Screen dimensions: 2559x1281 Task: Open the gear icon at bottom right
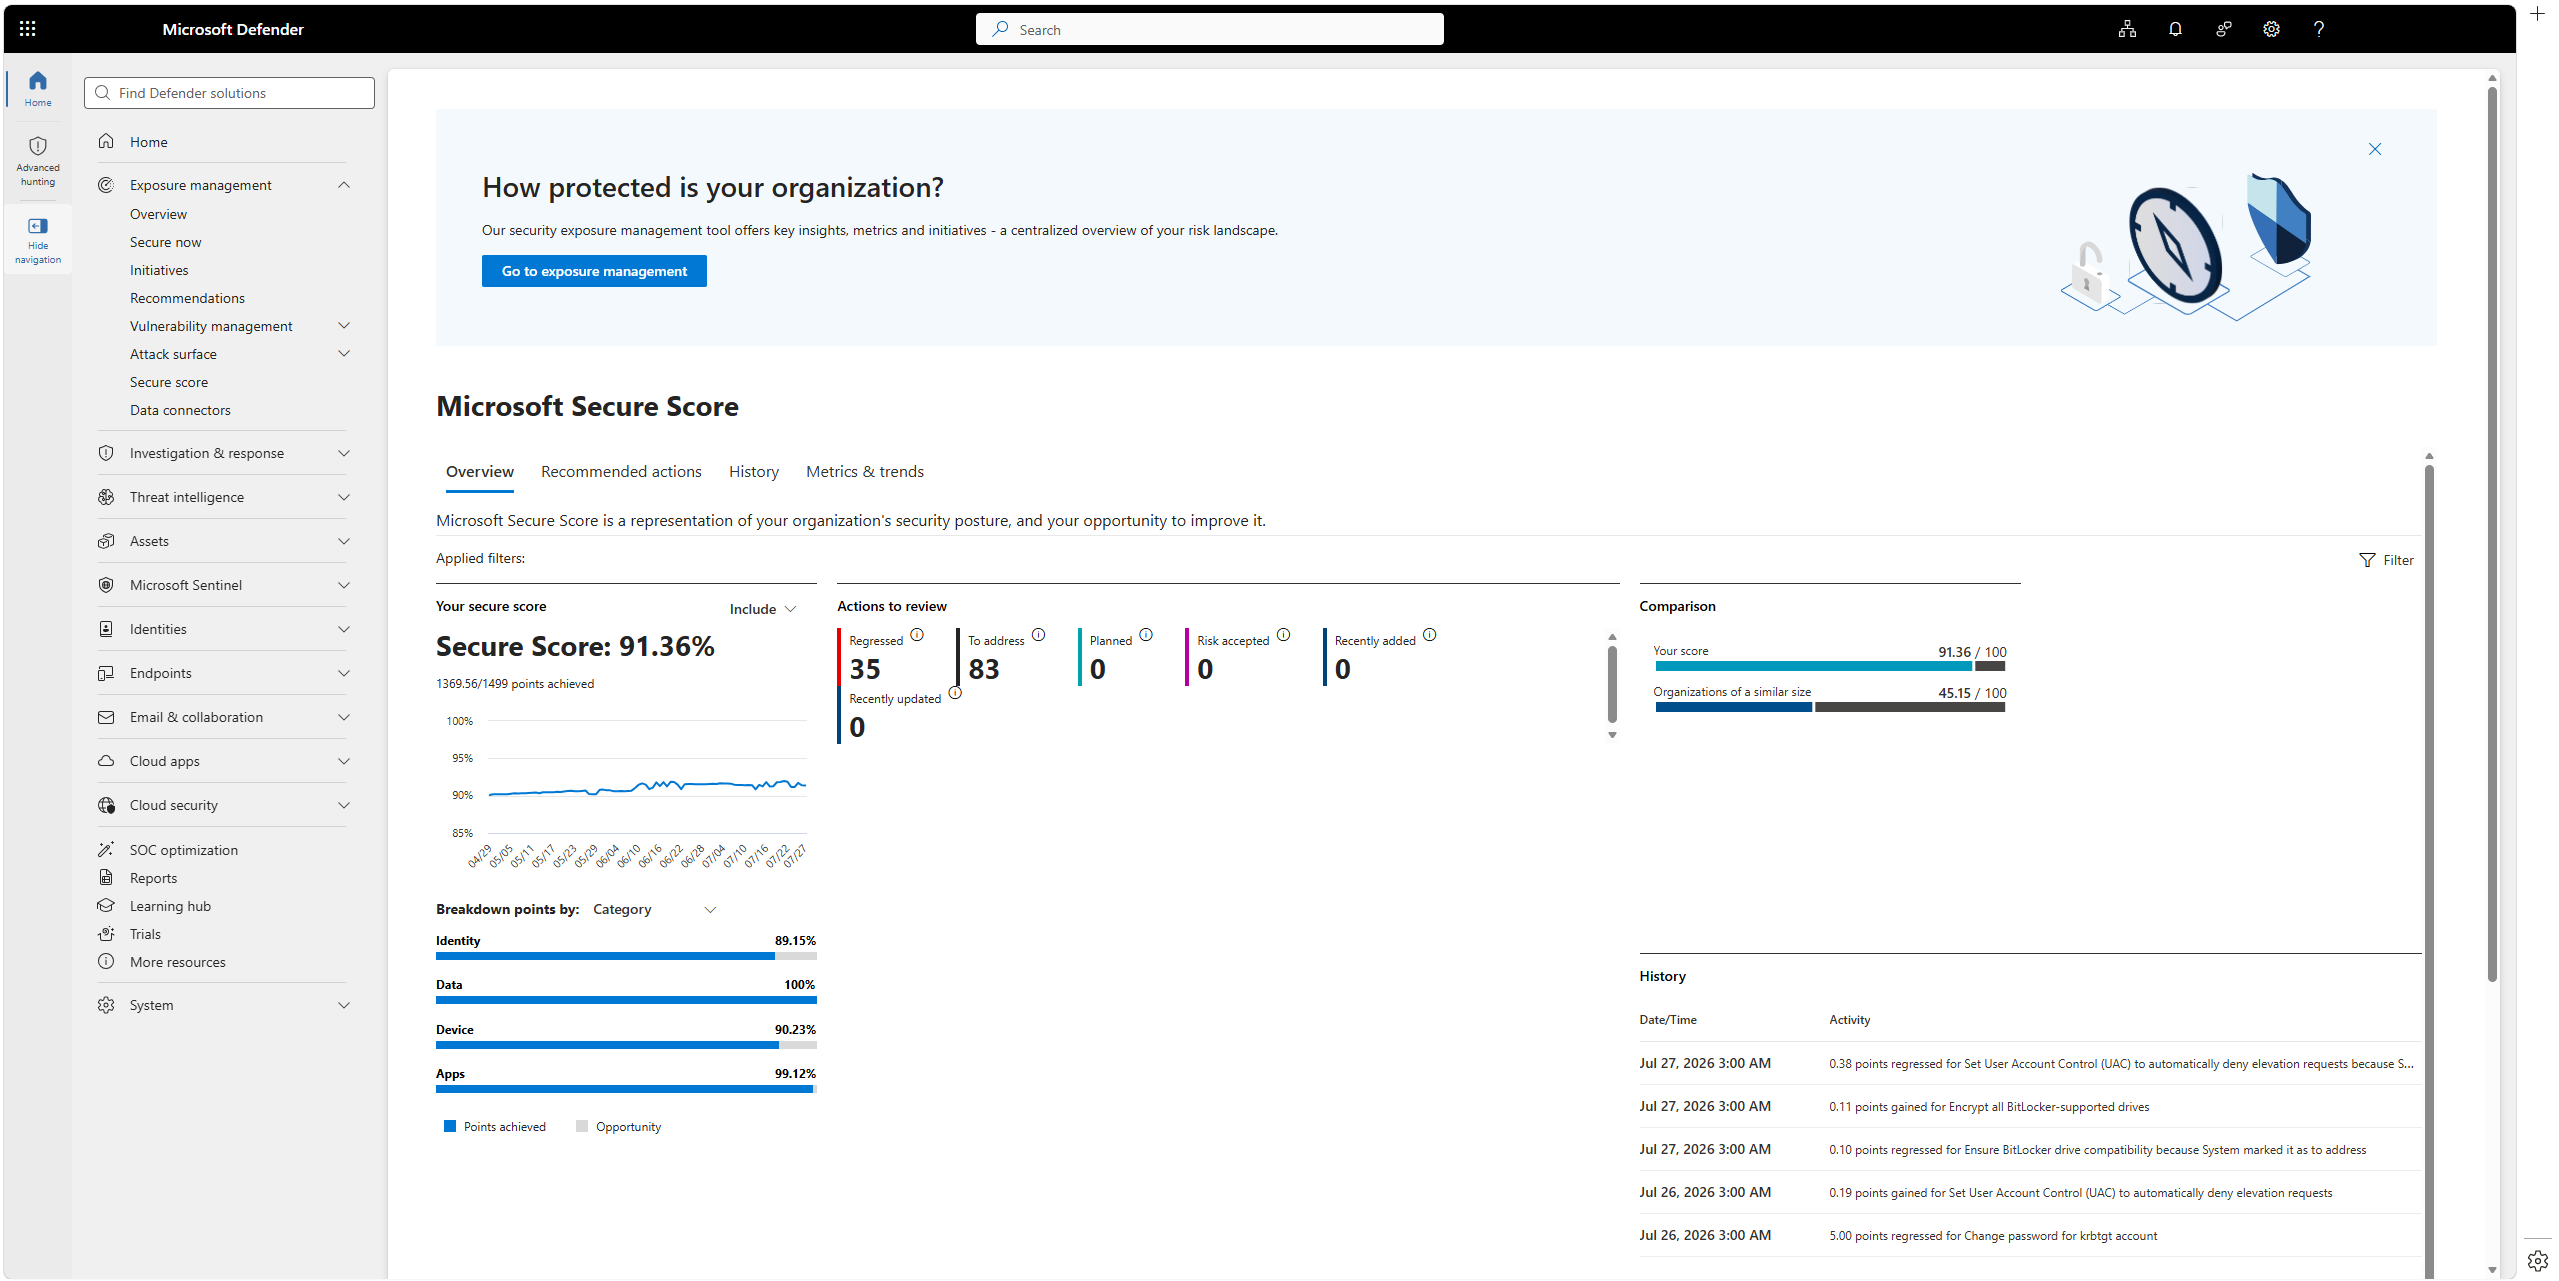(2537, 1261)
